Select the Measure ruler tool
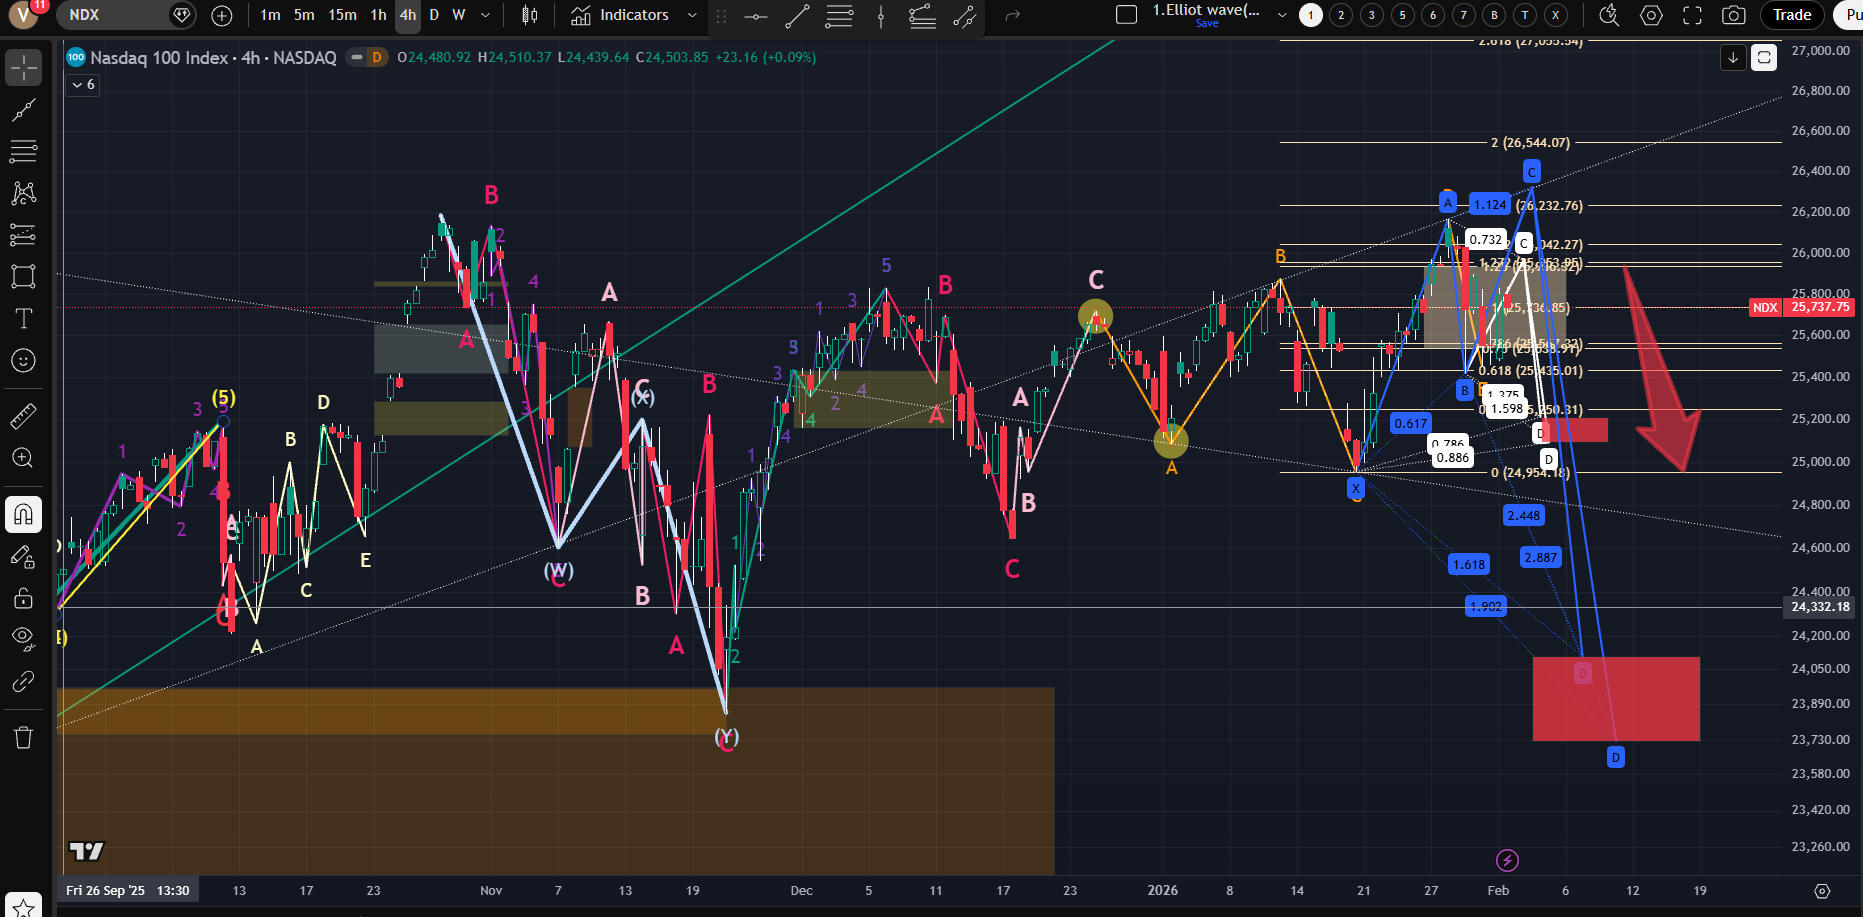The height and width of the screenshot is (917, 1863). 23,416
